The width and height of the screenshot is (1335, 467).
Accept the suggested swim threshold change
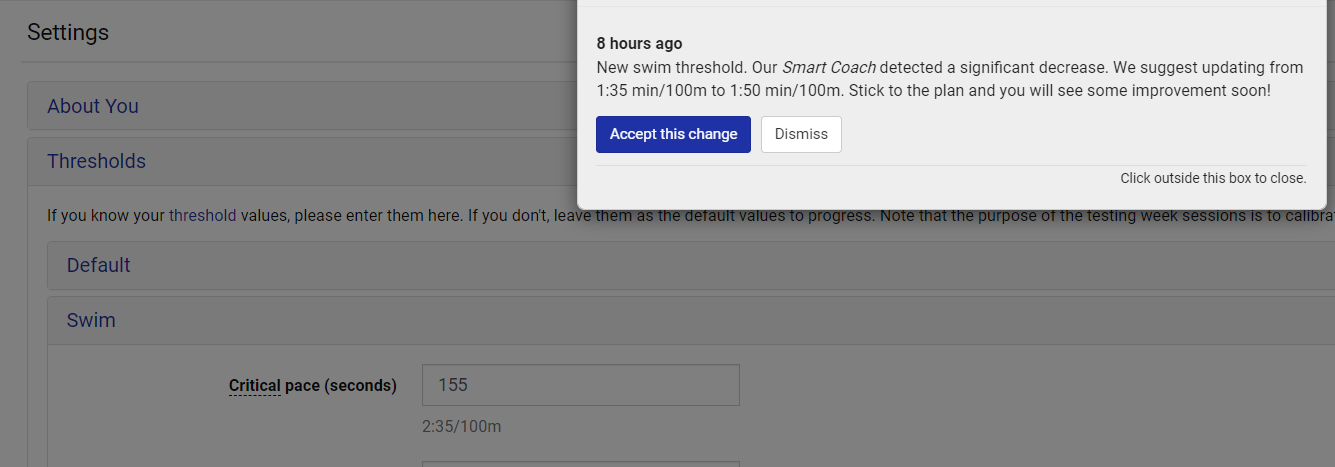click(x=673, y=134)
